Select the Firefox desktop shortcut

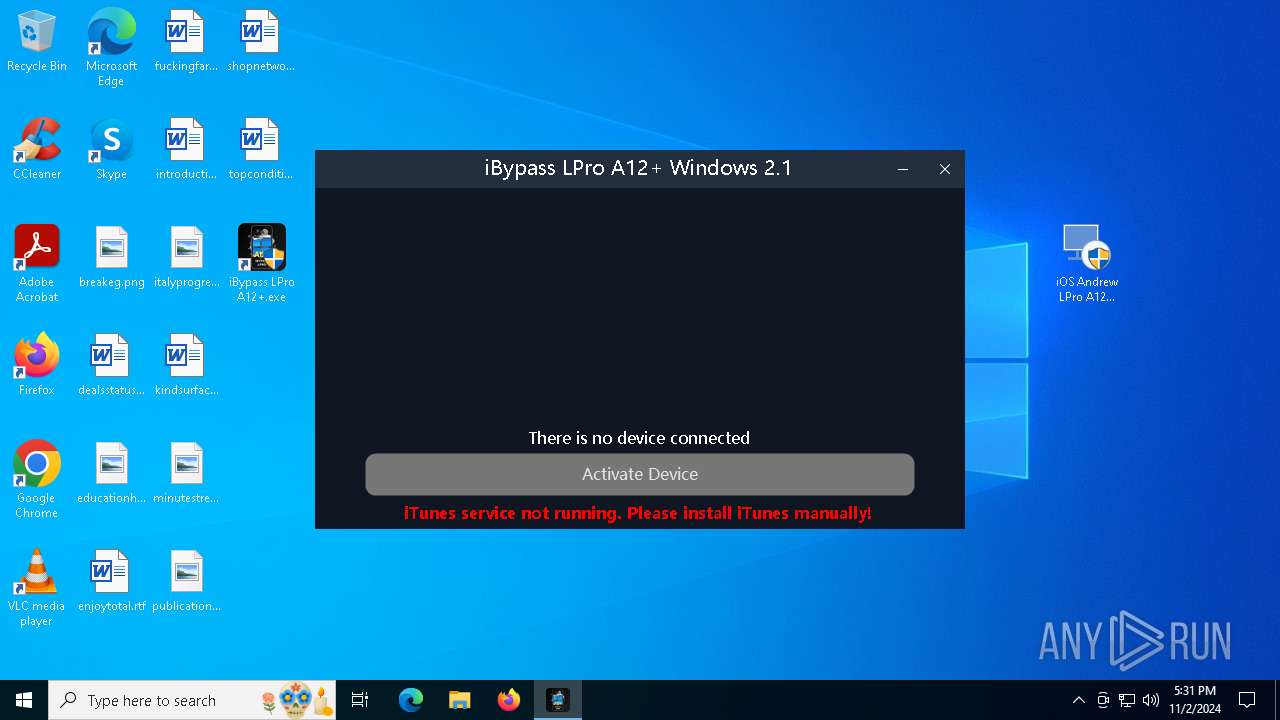[37, 365]
